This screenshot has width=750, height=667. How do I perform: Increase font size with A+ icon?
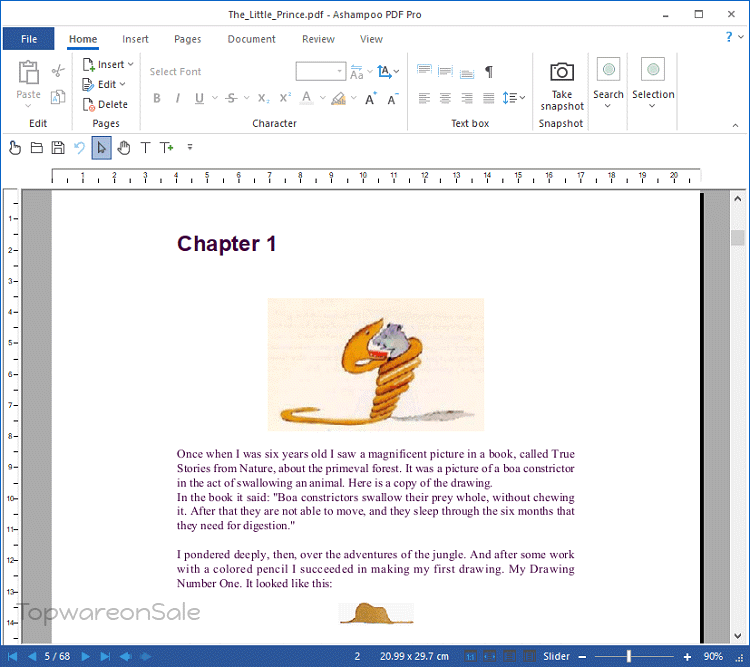click(x=371, y=99)
